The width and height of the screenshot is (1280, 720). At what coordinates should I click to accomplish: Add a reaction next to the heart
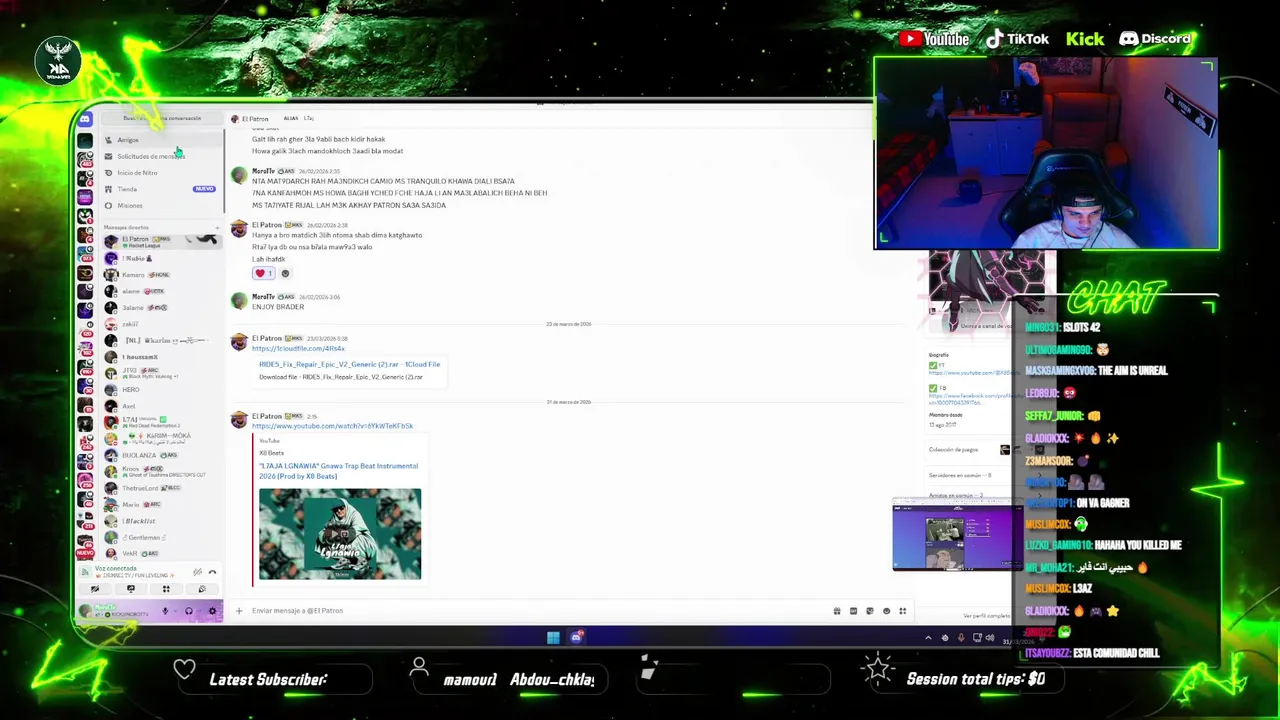[x=285, y=273]
